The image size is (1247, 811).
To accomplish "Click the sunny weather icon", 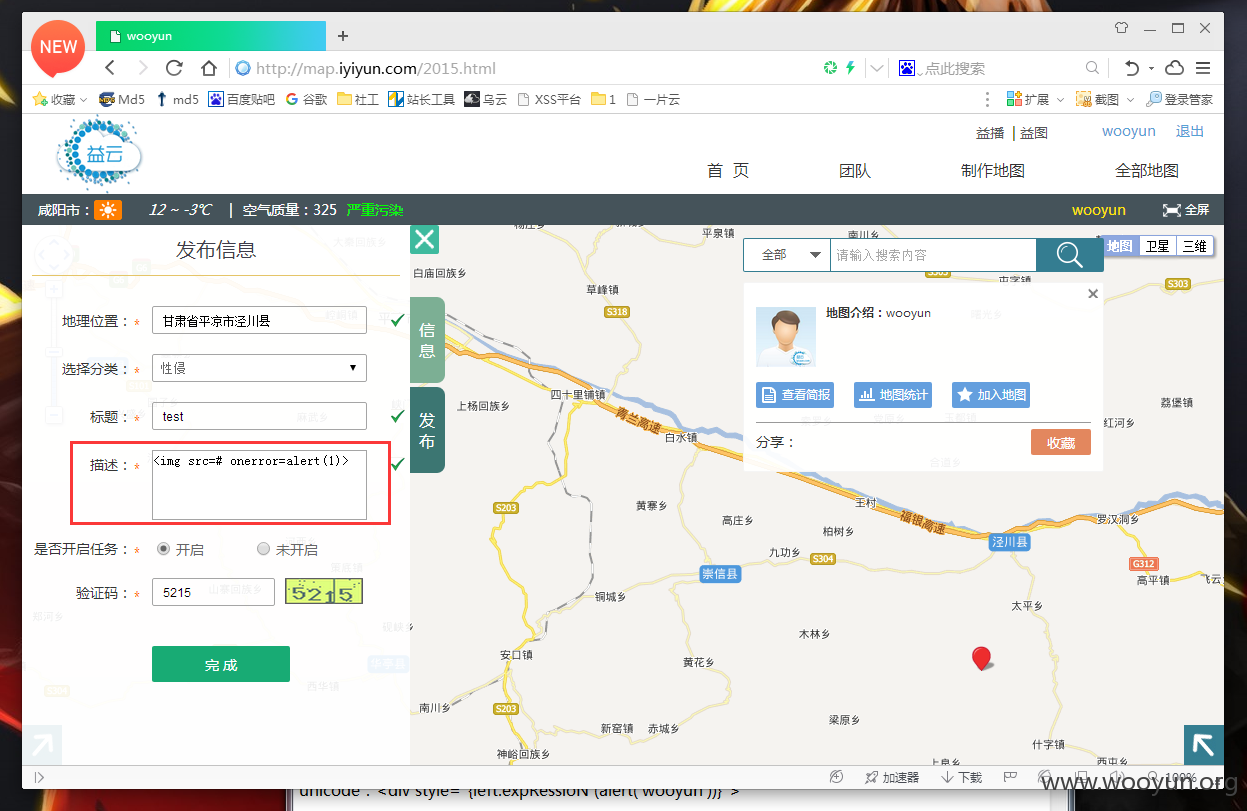I will (x=108, y=210).
